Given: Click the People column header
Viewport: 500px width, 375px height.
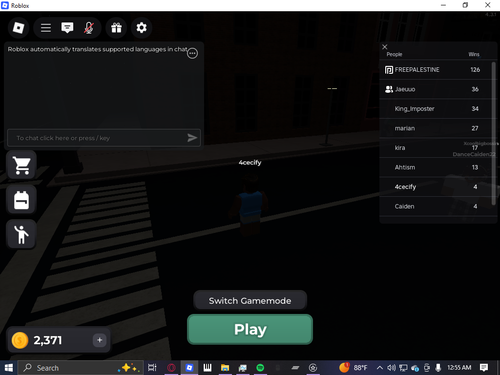Looking at the screenshot, I should coord(394,54).
